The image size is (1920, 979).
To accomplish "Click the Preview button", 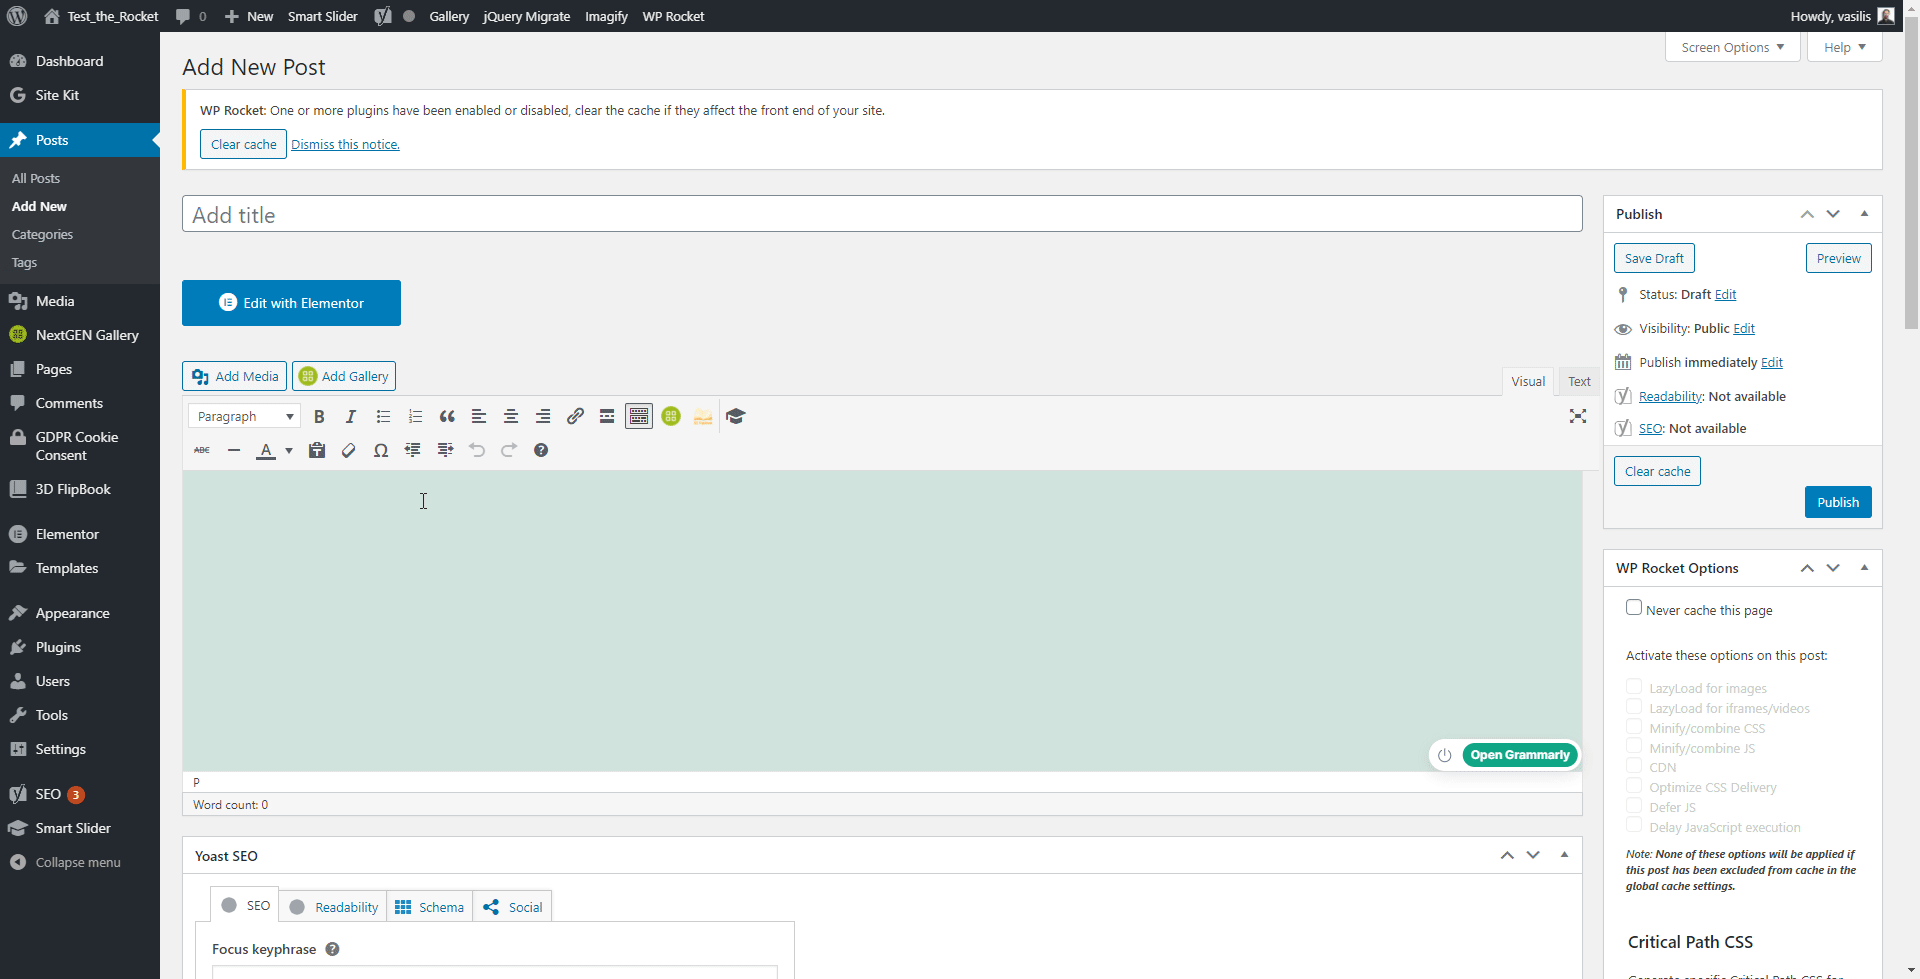I will click(1838, 258).
